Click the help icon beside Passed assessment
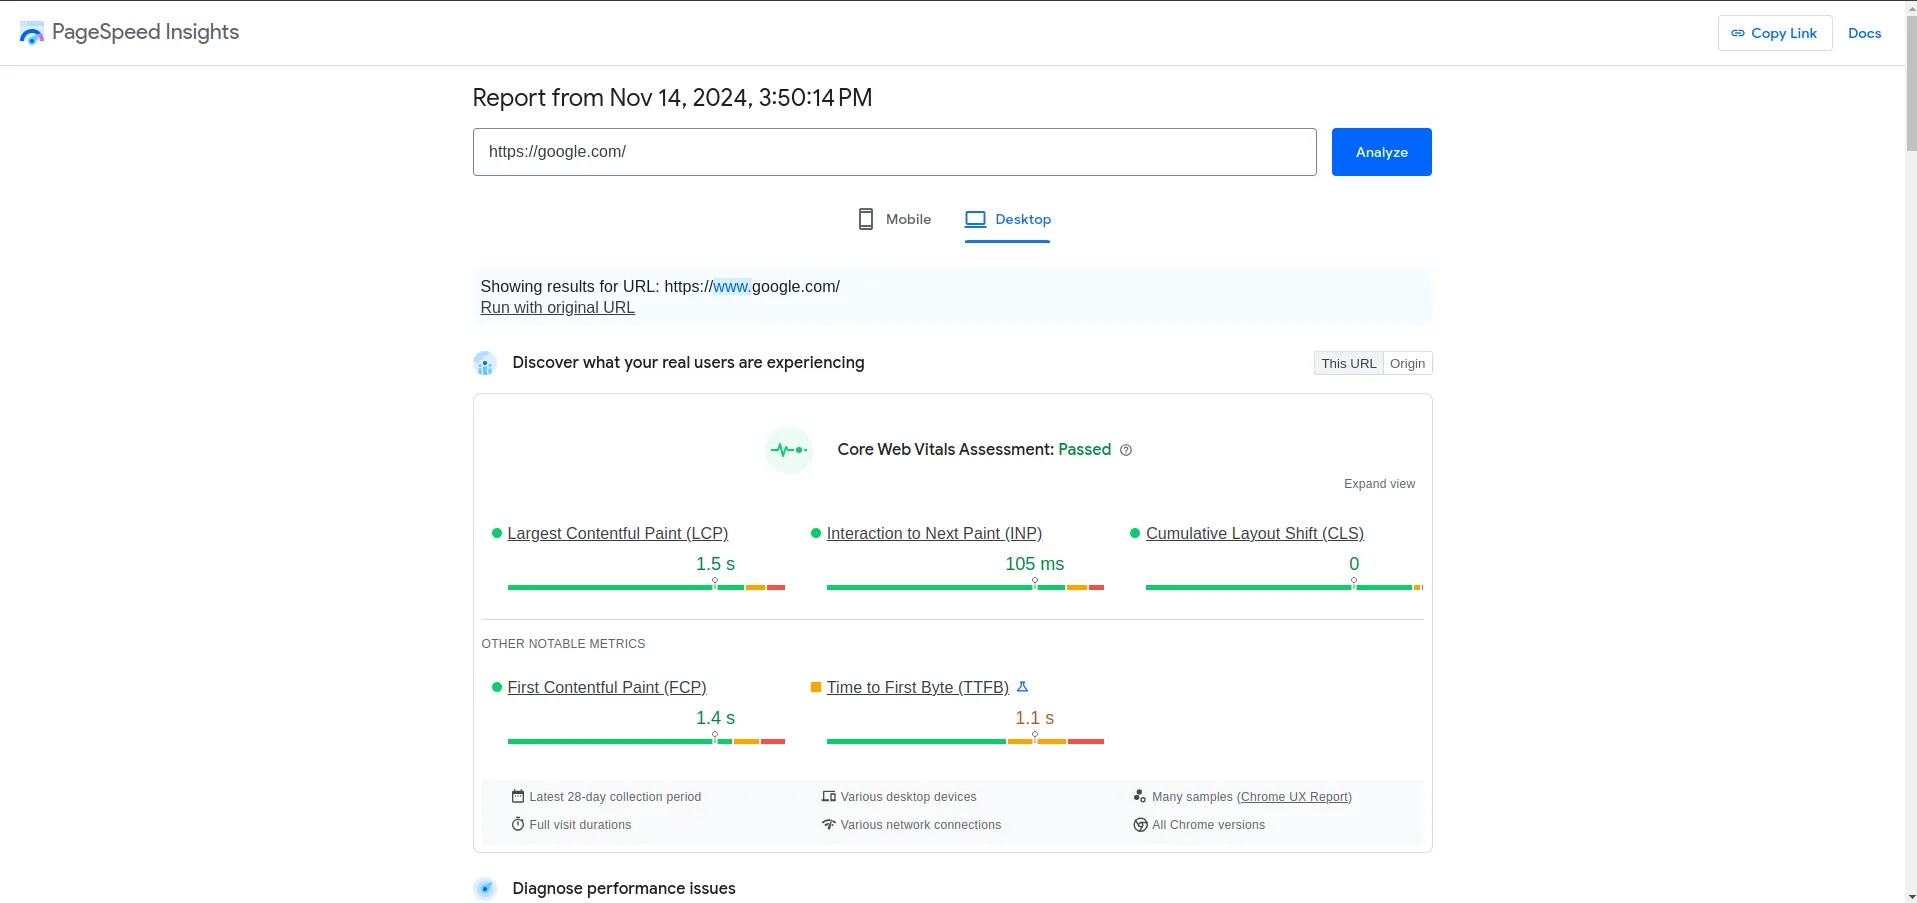The image size is (1917, 903). tap(1126, 450)
